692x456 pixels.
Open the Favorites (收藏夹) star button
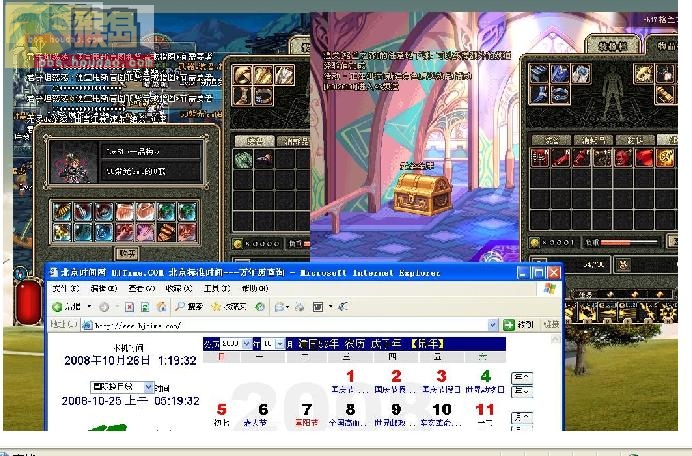[229, 306]
